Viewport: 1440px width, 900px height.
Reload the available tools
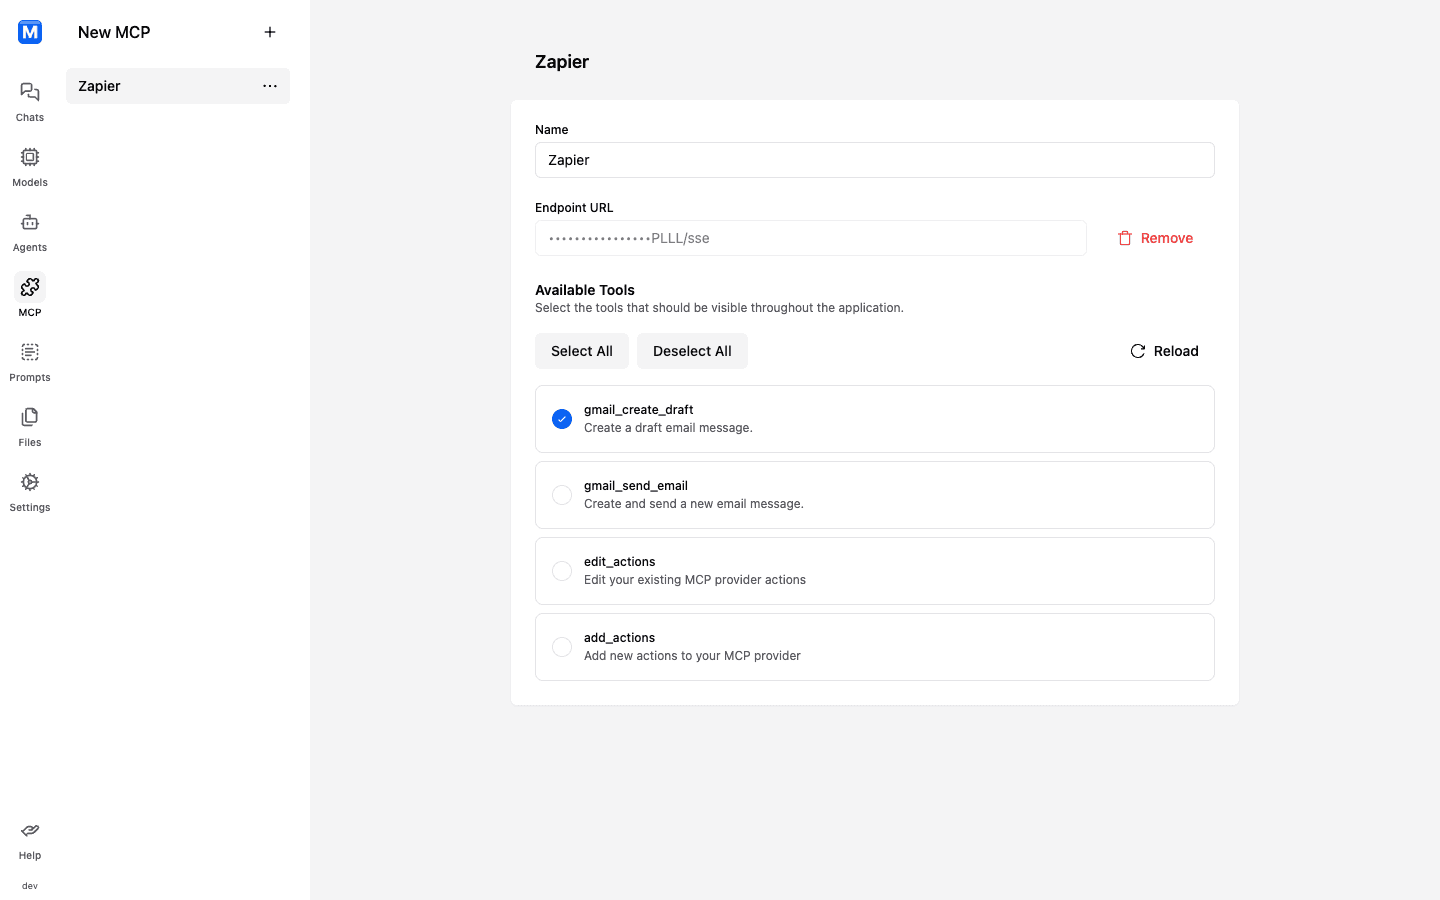(1164, 351)
